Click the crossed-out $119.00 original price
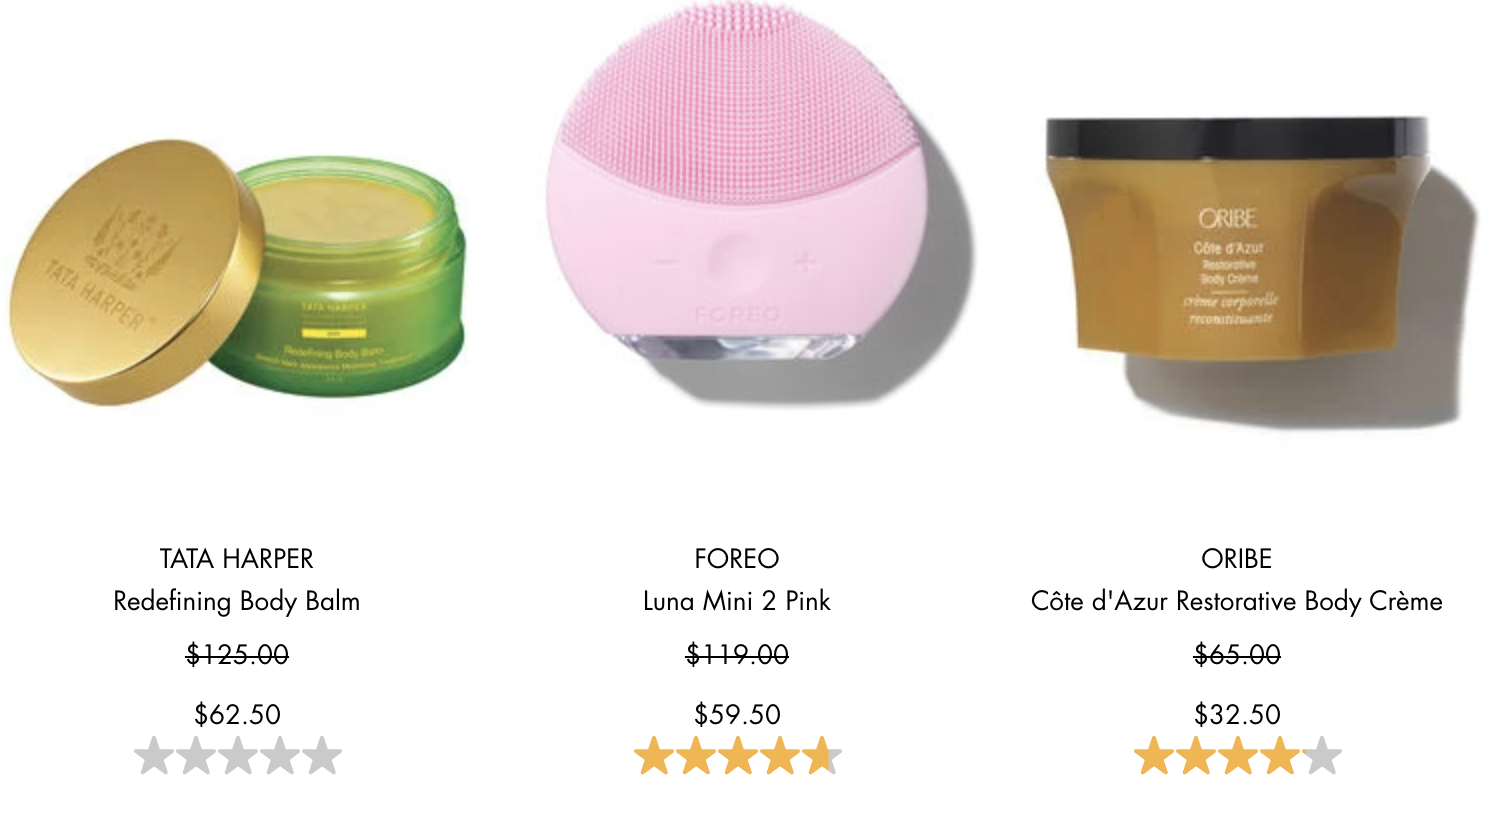The image size is (1500, 820). point(737,654)
